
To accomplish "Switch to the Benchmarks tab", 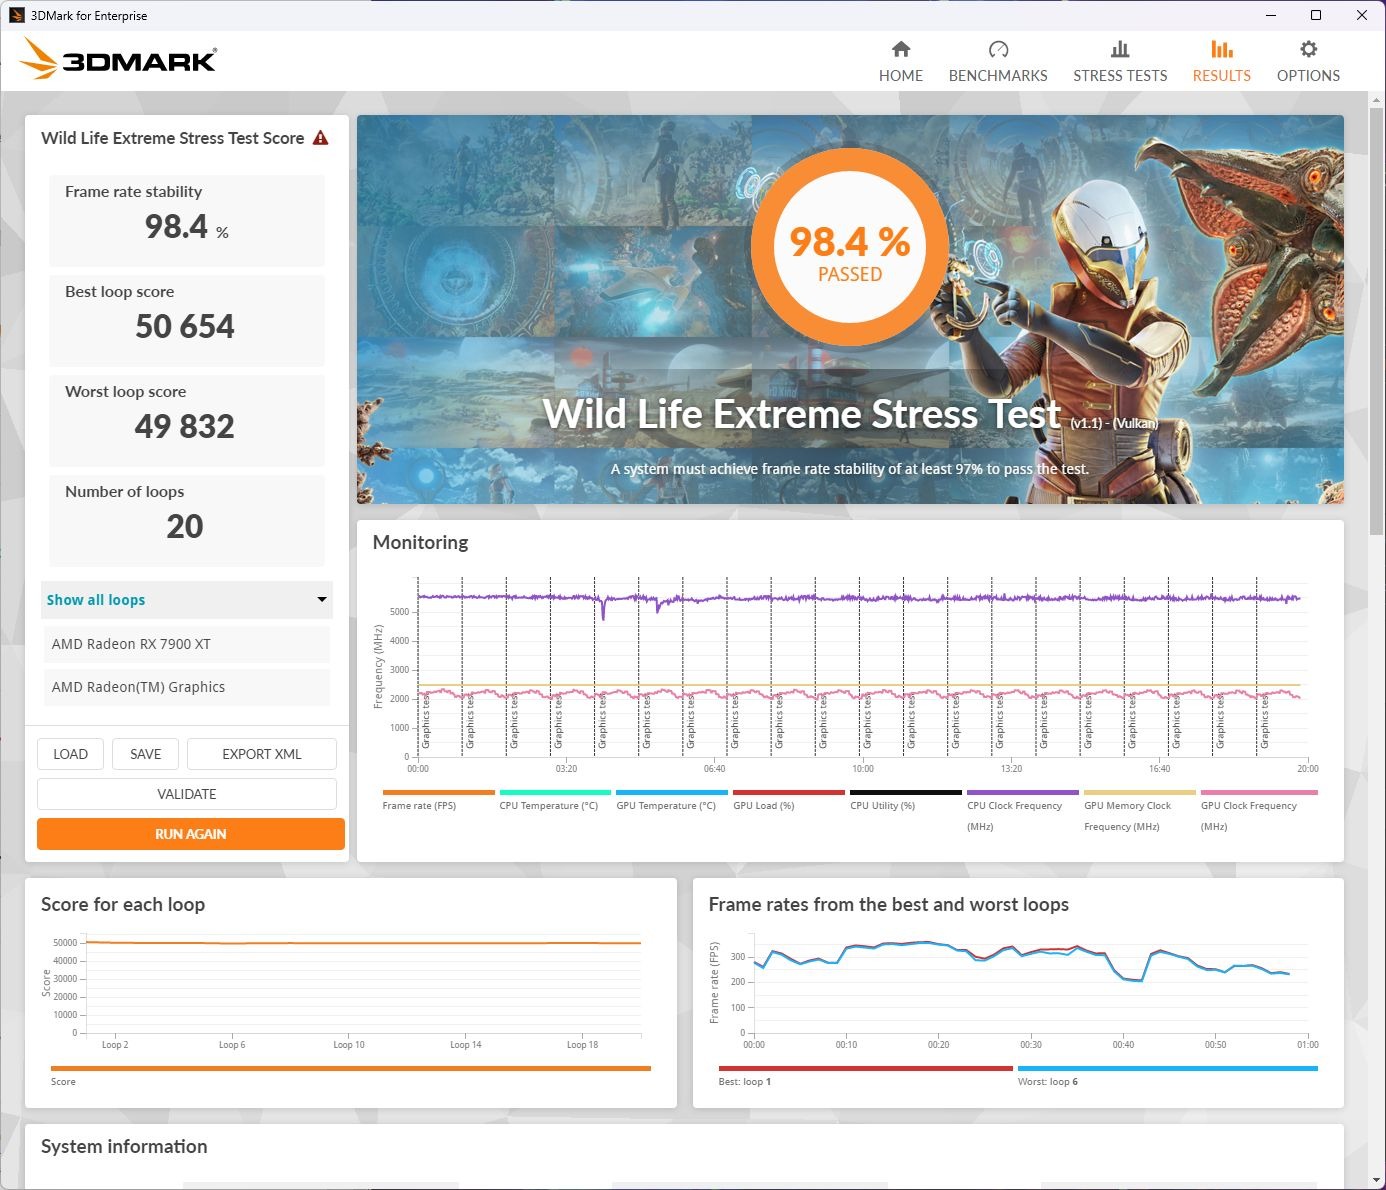I will [x=998, y=62].
